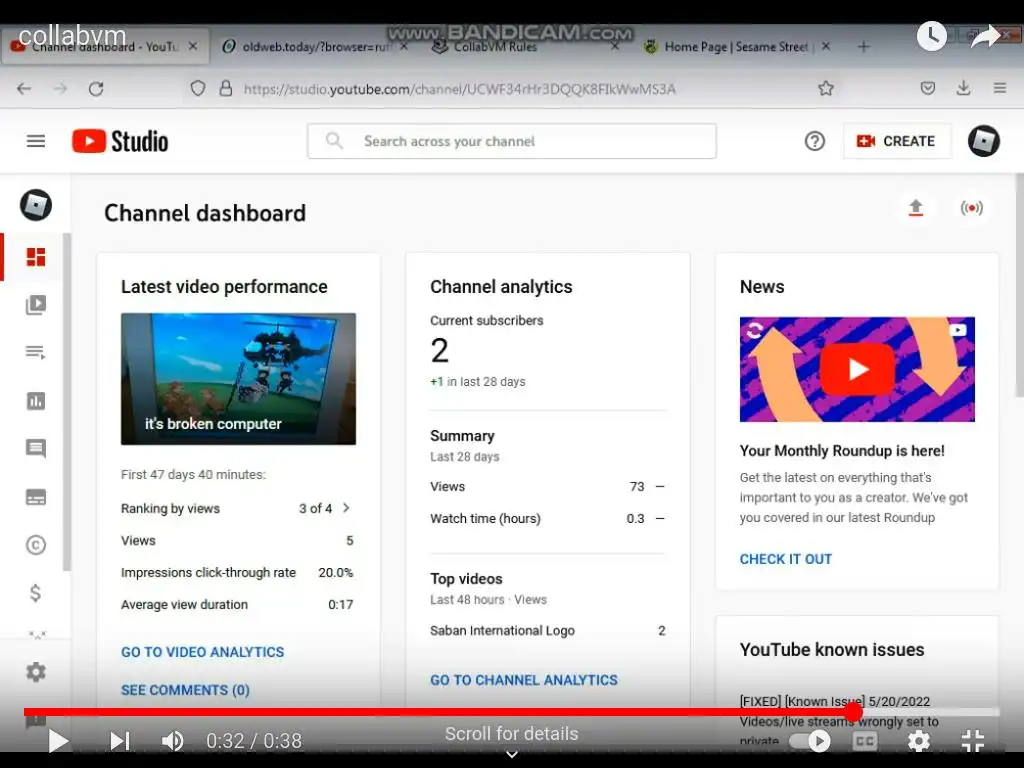Click GO TO VIDEO ANALYTICS link

click(202, 652)
